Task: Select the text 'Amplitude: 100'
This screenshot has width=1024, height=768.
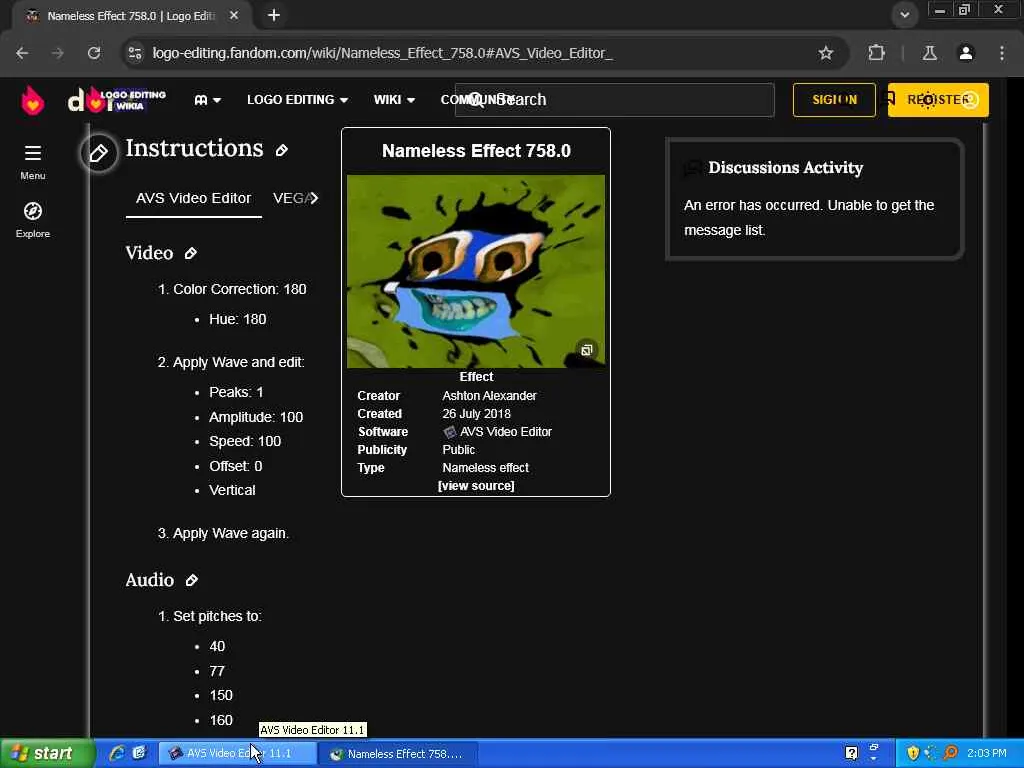Action: coord(256,417)
